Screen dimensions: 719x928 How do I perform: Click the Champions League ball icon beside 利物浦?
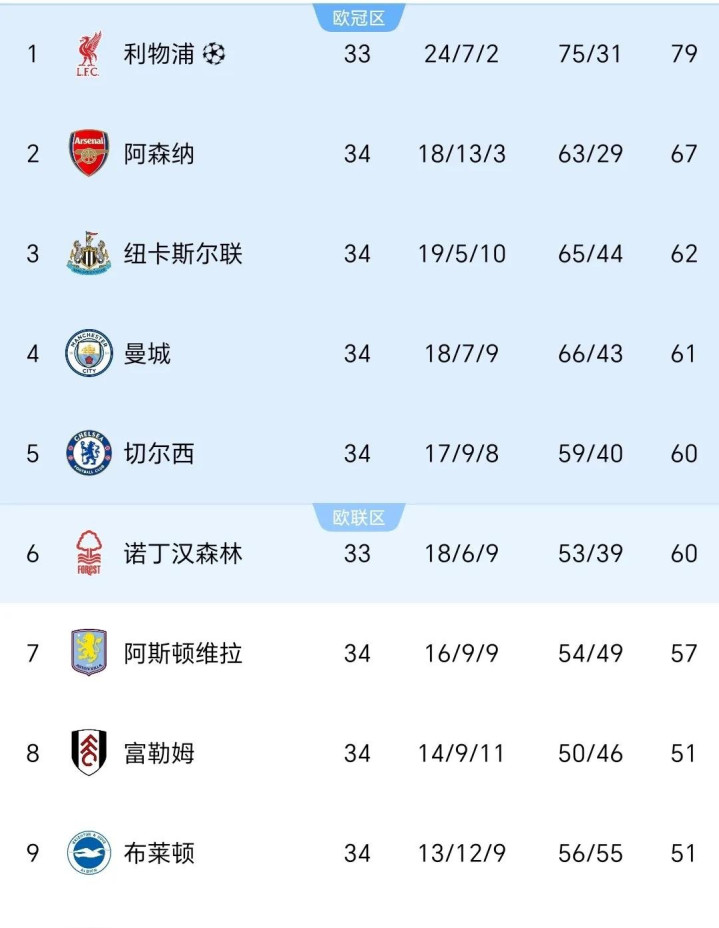tap(214, 54)
